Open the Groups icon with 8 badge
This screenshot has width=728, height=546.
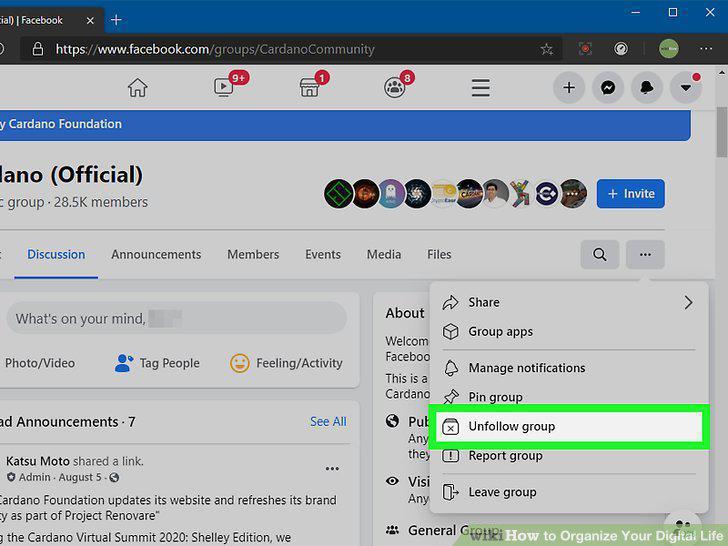[395, 87]
